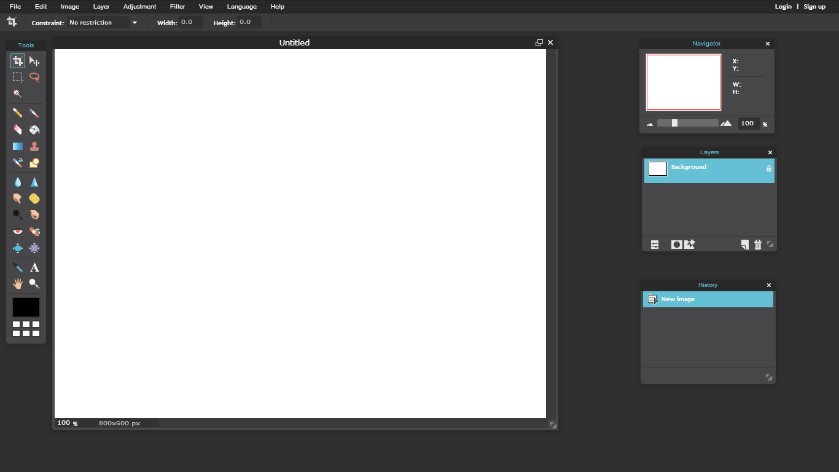The width and height of the screenshot is (839, 472).
Task: Select the Crop tool
Action: 18,61
